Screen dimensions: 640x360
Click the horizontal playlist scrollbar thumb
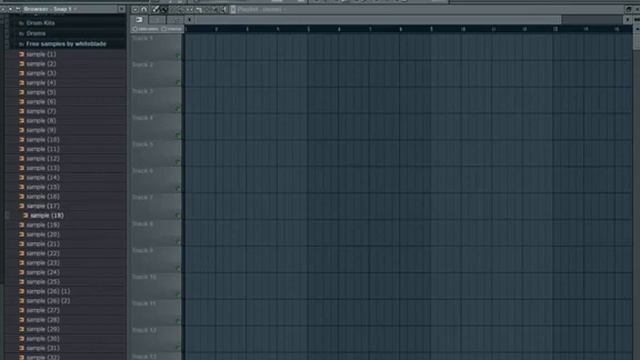[x=378, y=20]
